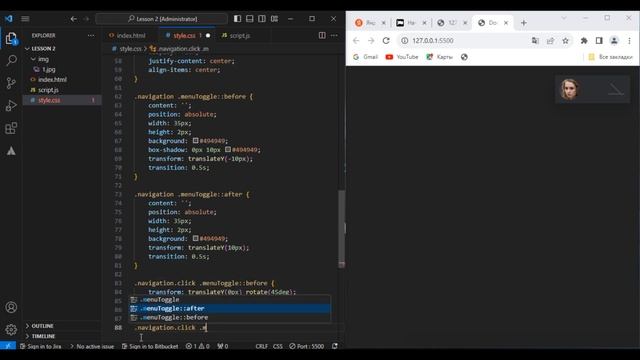Open the Extensions view

[x=11, y=128]
